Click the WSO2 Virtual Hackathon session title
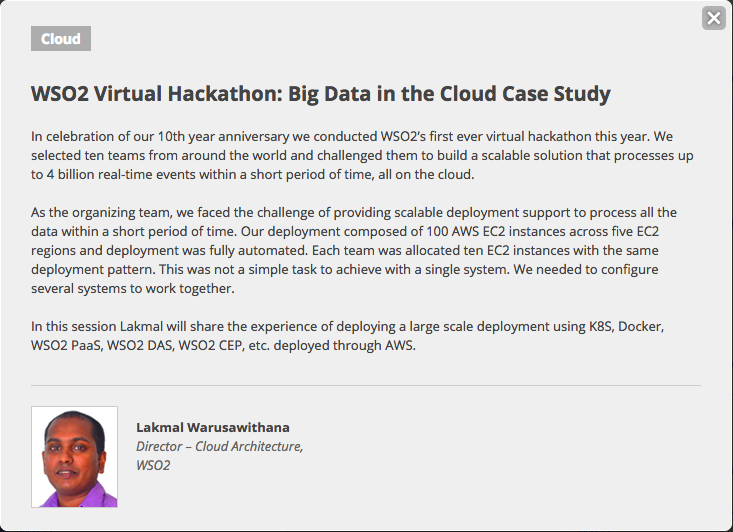The image size is (733, 532). pyautogui.click(x=321, y=95)
